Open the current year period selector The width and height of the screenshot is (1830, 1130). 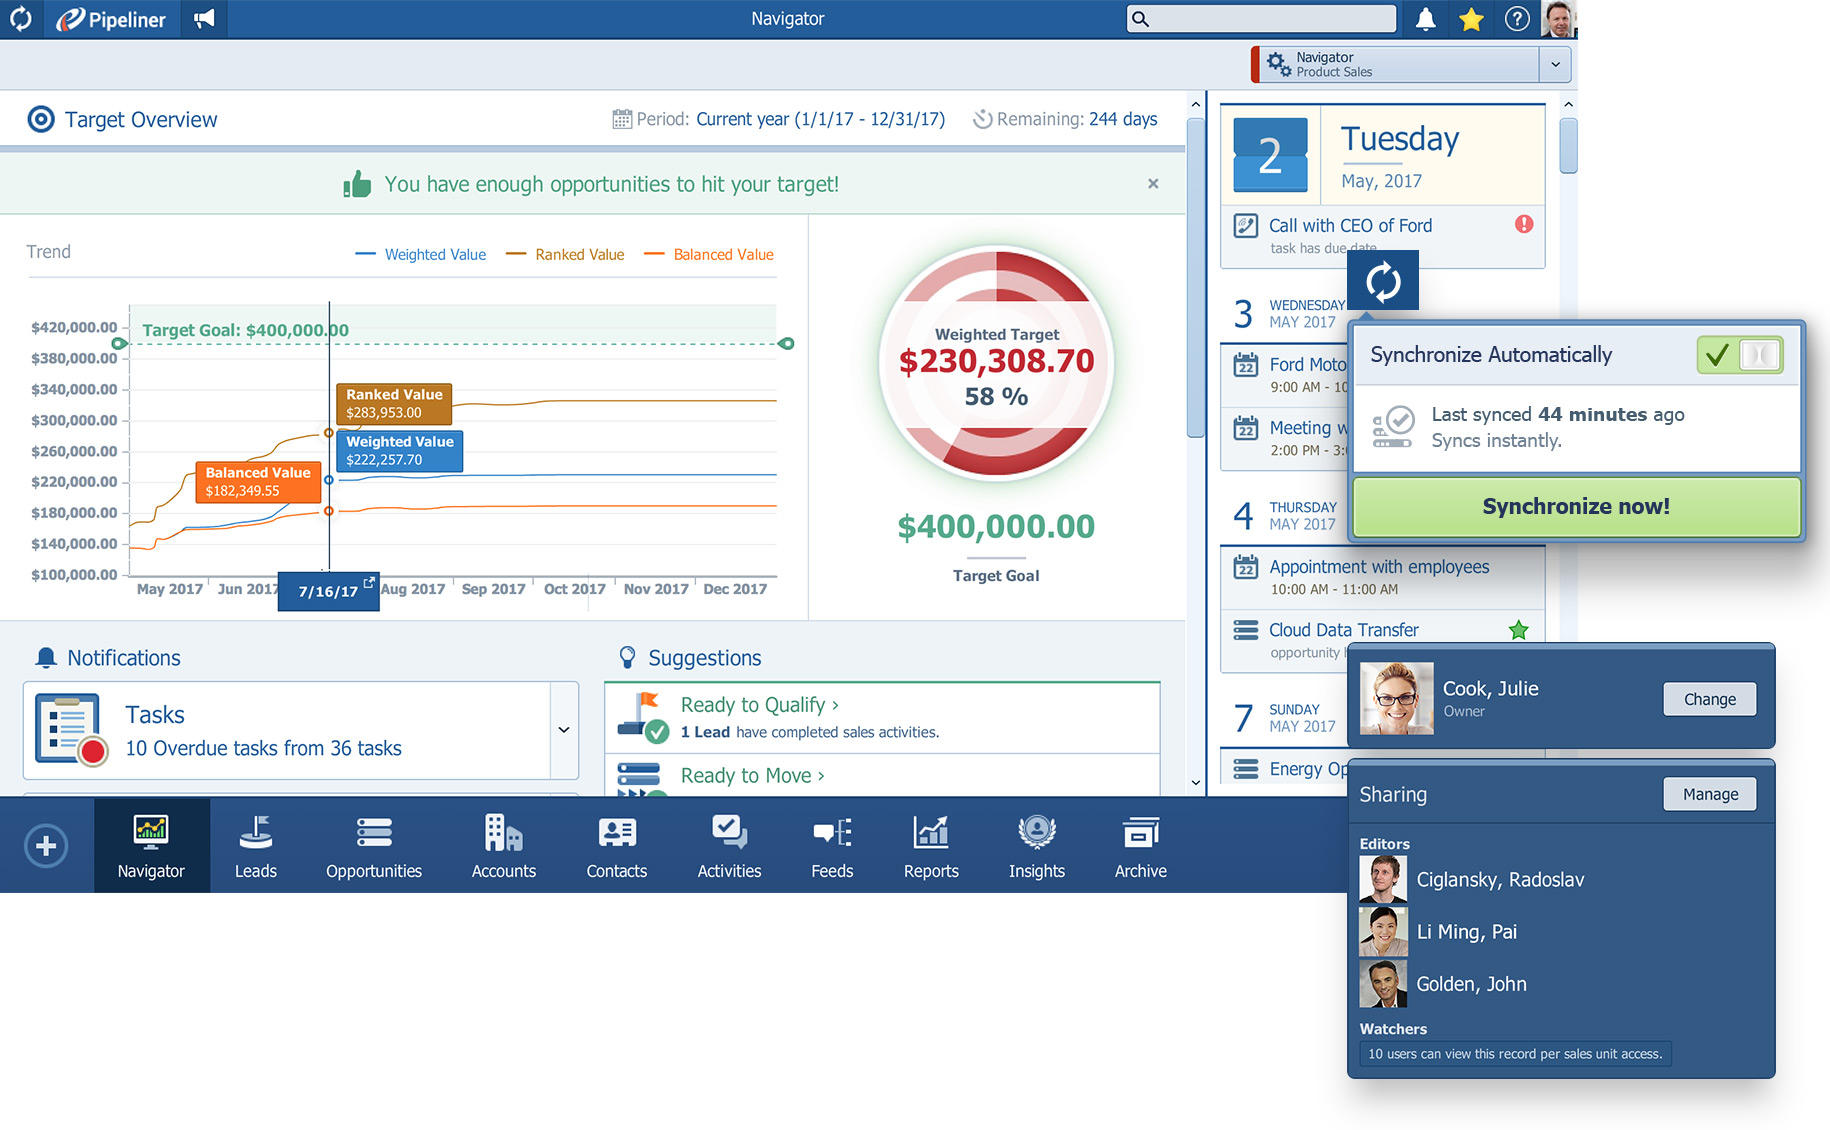tap(820, 119)
